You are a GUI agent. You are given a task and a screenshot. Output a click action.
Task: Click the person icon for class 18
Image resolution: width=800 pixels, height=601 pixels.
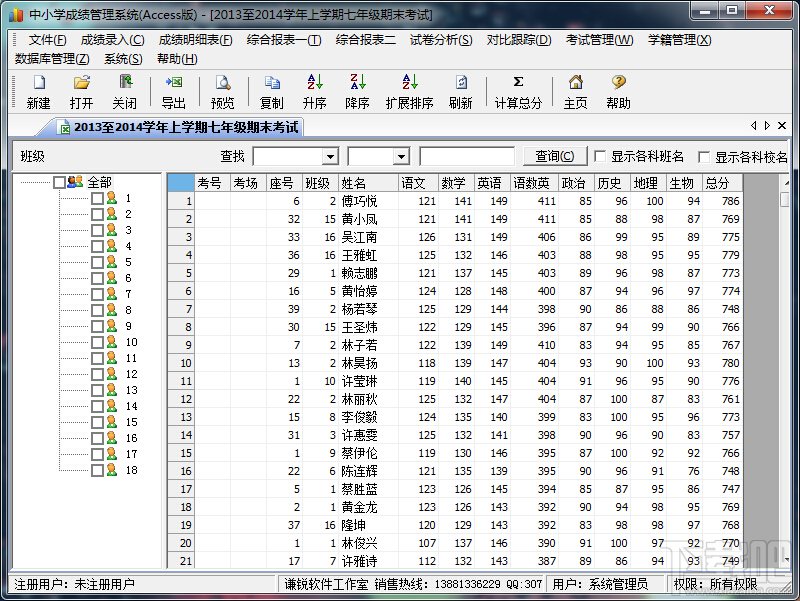(112, 470)
